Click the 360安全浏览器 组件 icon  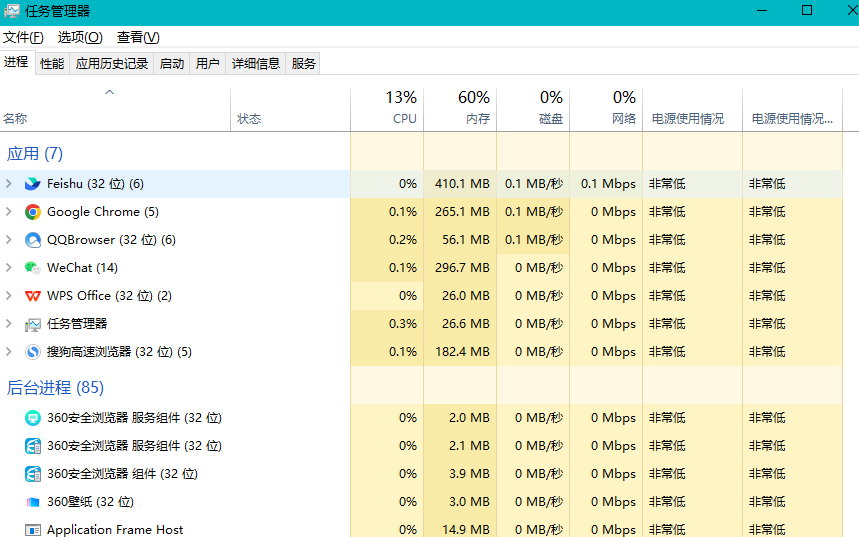click(33, 474)
